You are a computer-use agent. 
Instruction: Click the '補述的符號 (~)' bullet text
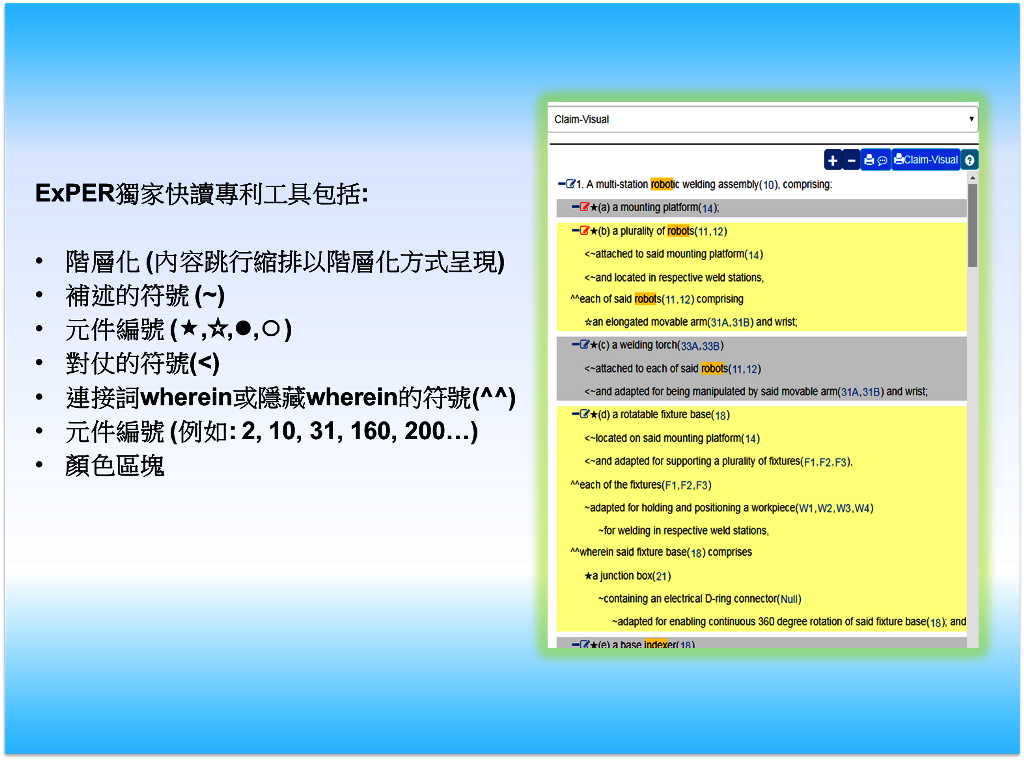click(x=145, y=296)
